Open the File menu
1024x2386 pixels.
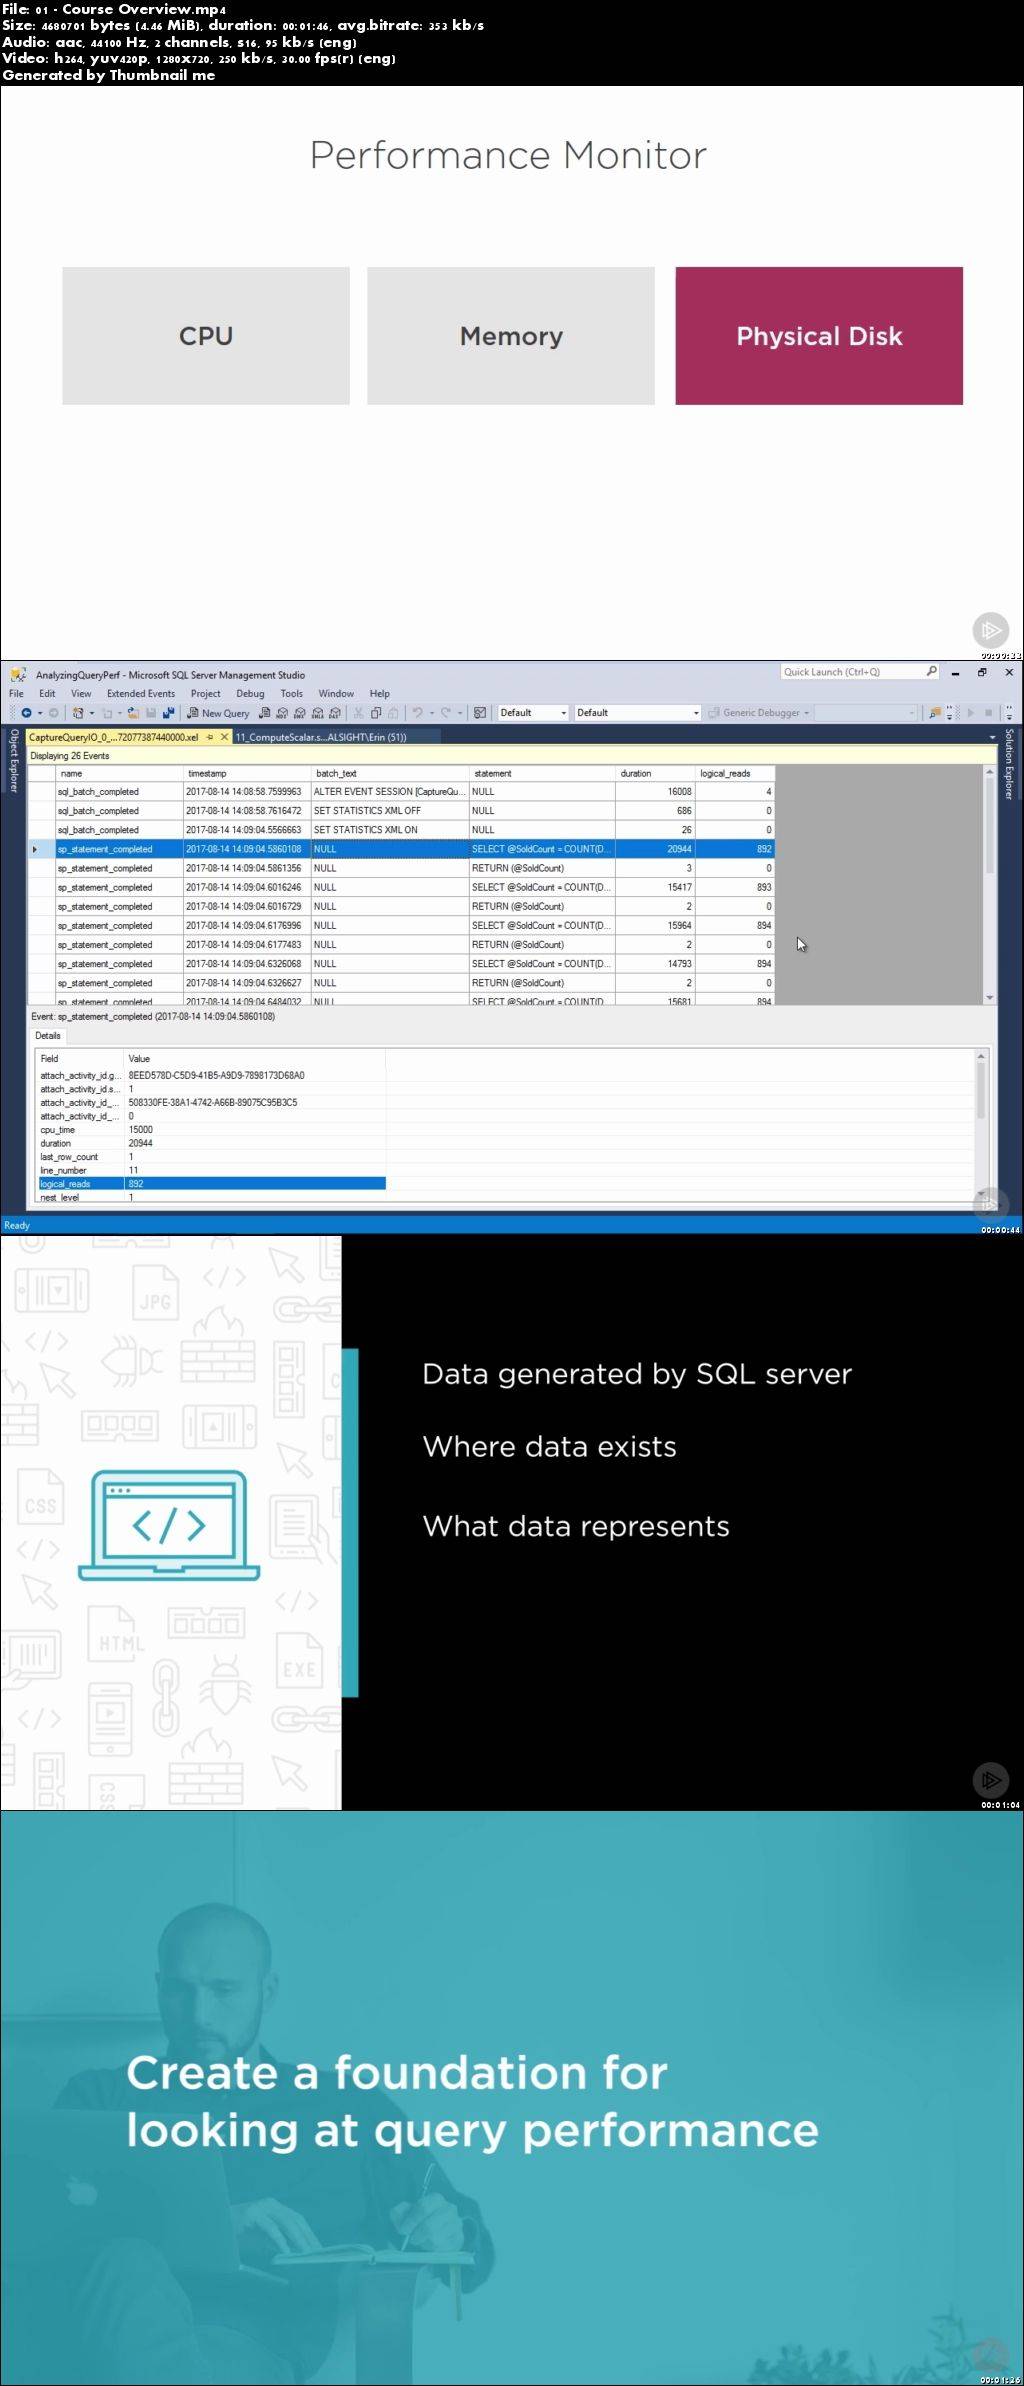16,693
